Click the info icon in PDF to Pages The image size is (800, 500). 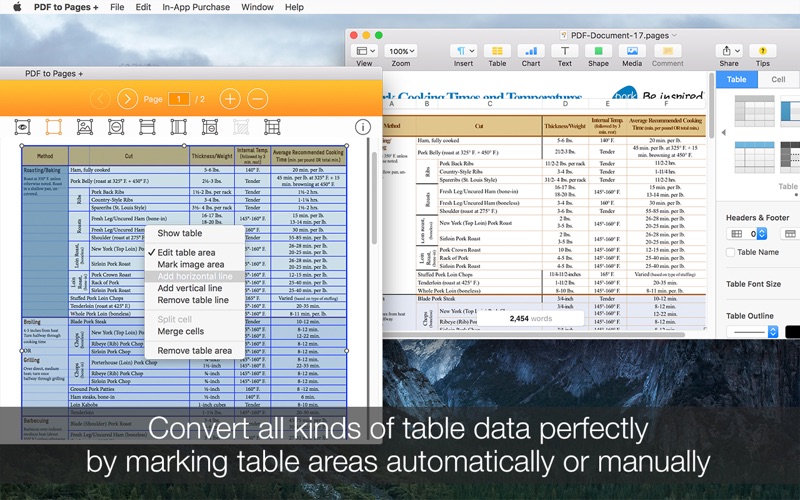click(363, 127)
